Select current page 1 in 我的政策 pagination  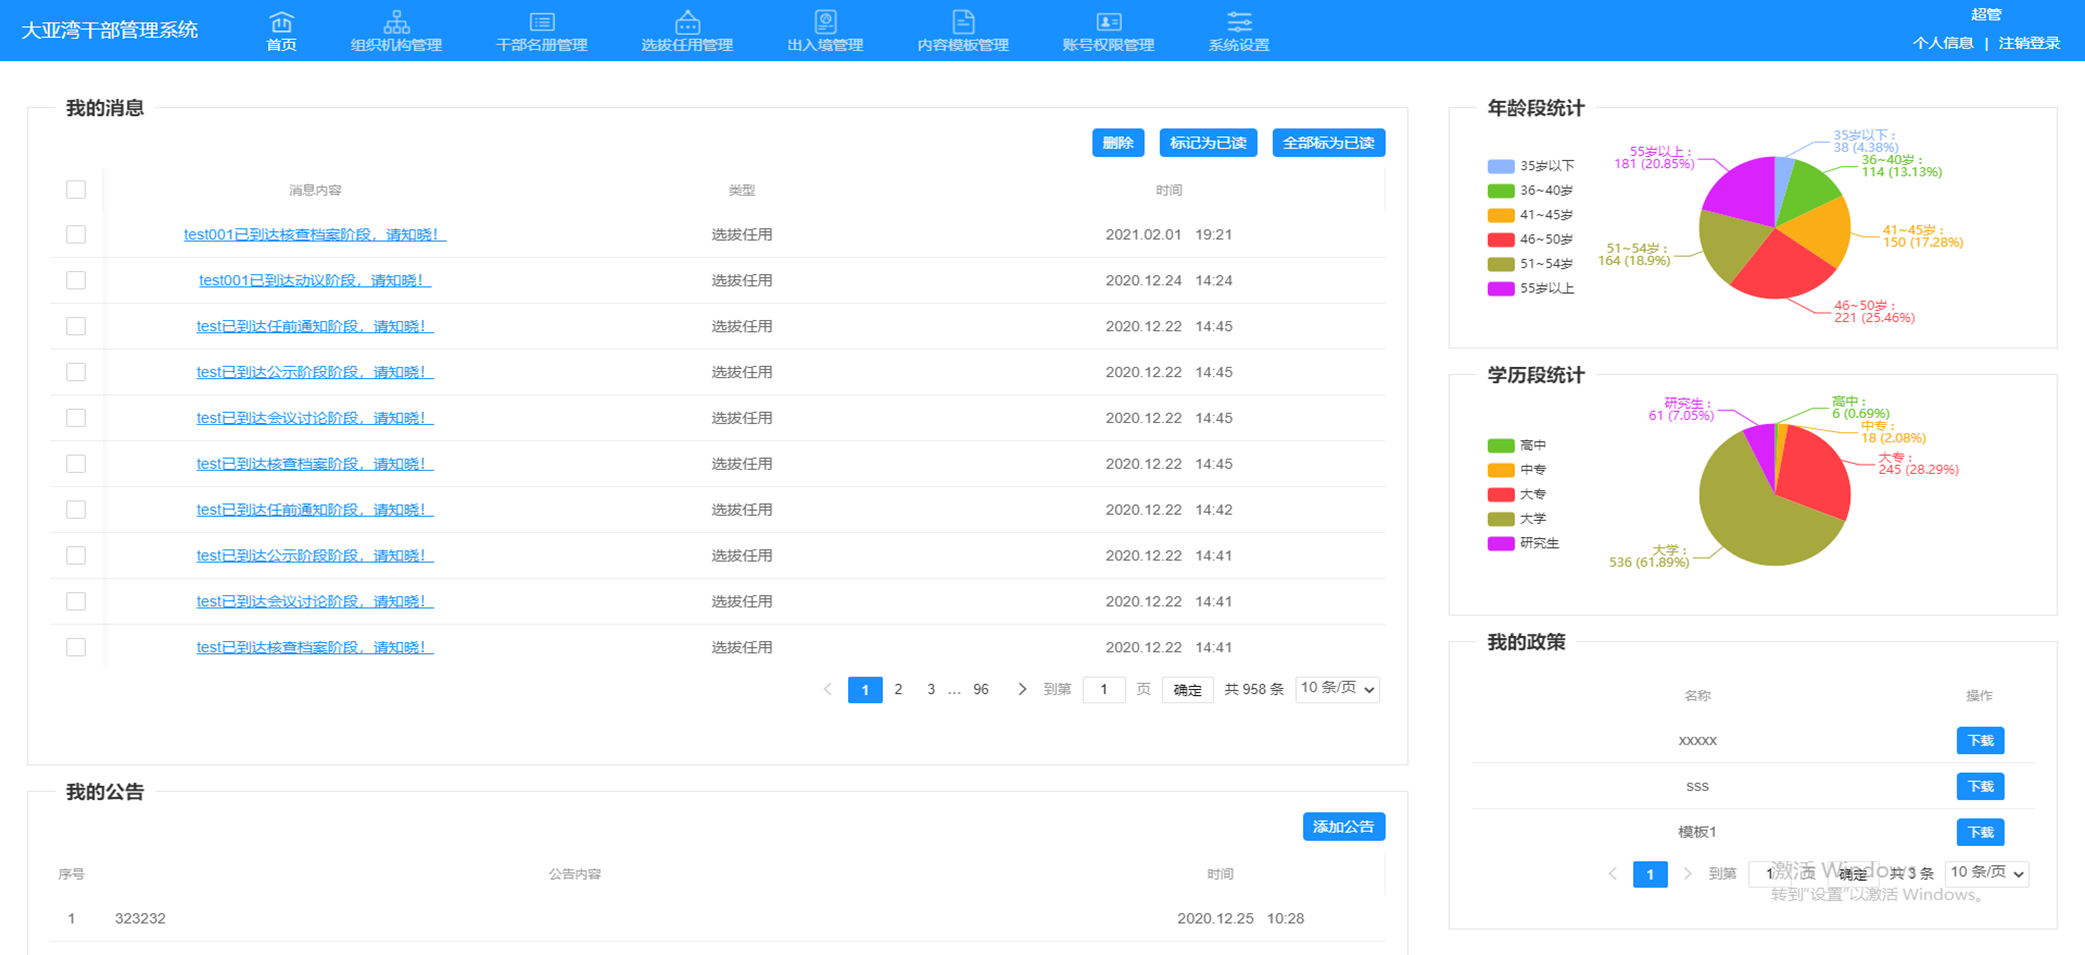tap(1650, 874)
